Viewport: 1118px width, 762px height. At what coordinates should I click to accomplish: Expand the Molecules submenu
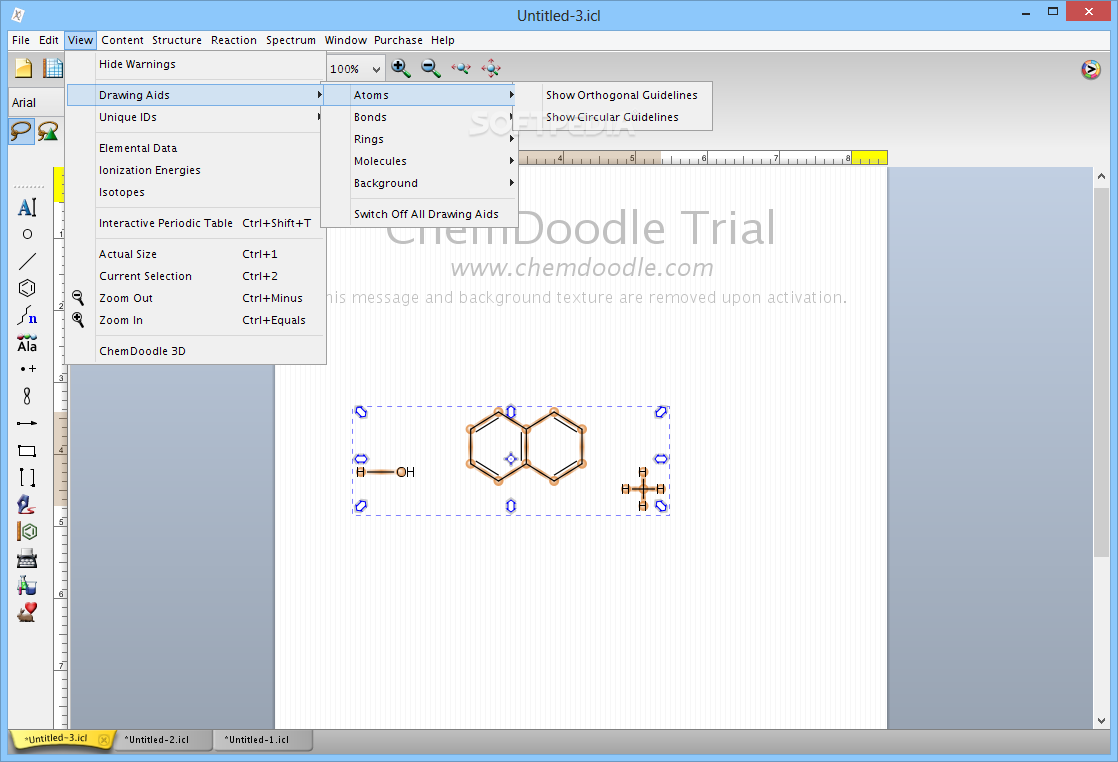tap(419, 161)
